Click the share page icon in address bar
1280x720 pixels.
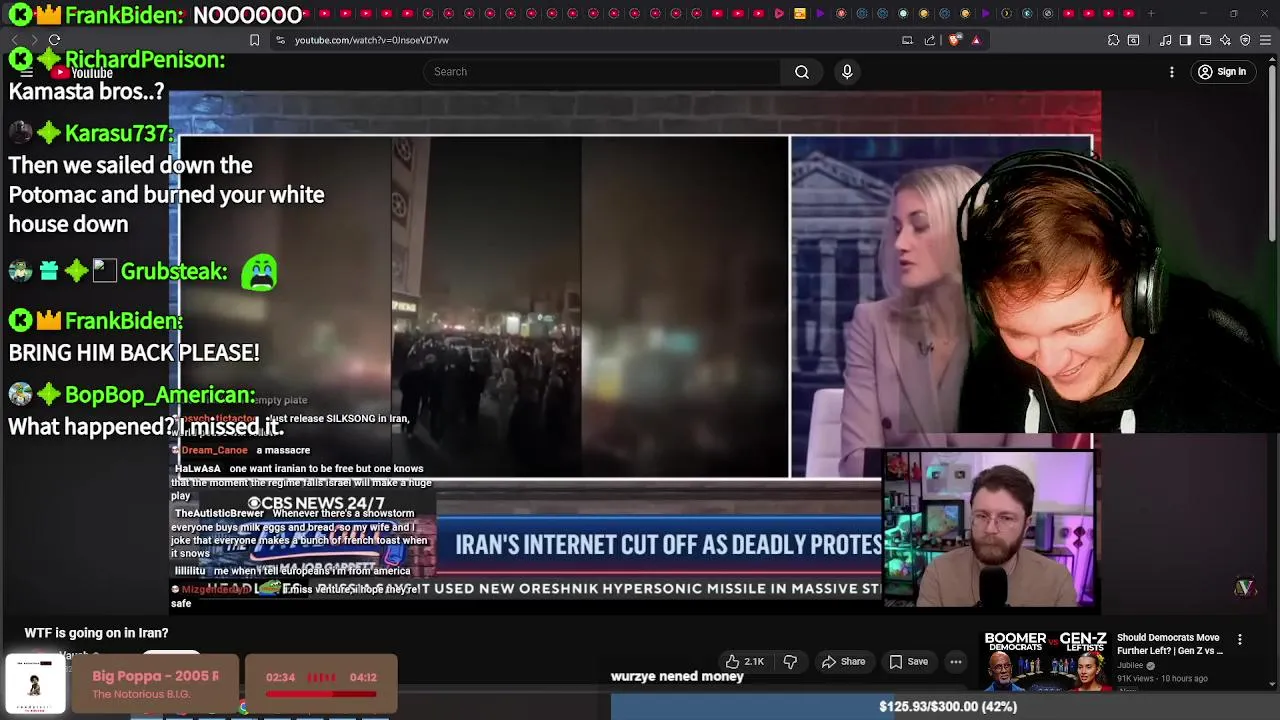coord(930,40)
